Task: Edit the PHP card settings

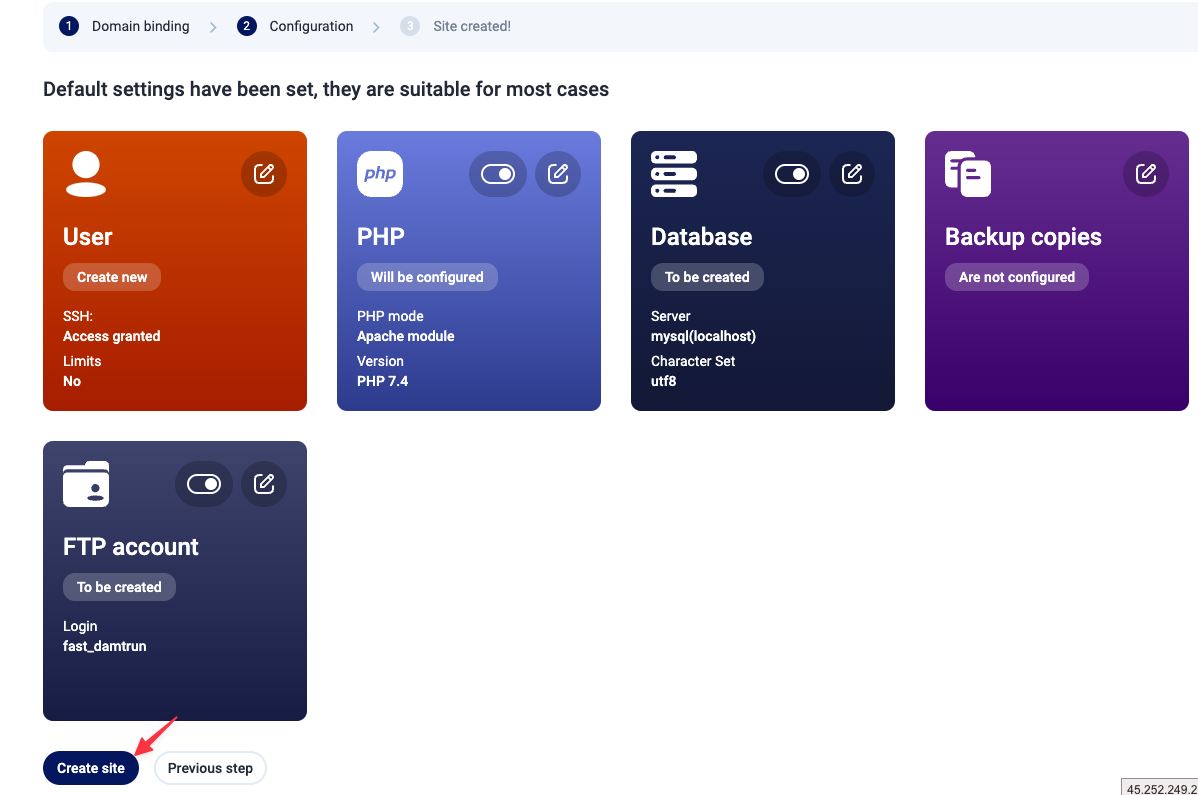Action: click(558, 174)
